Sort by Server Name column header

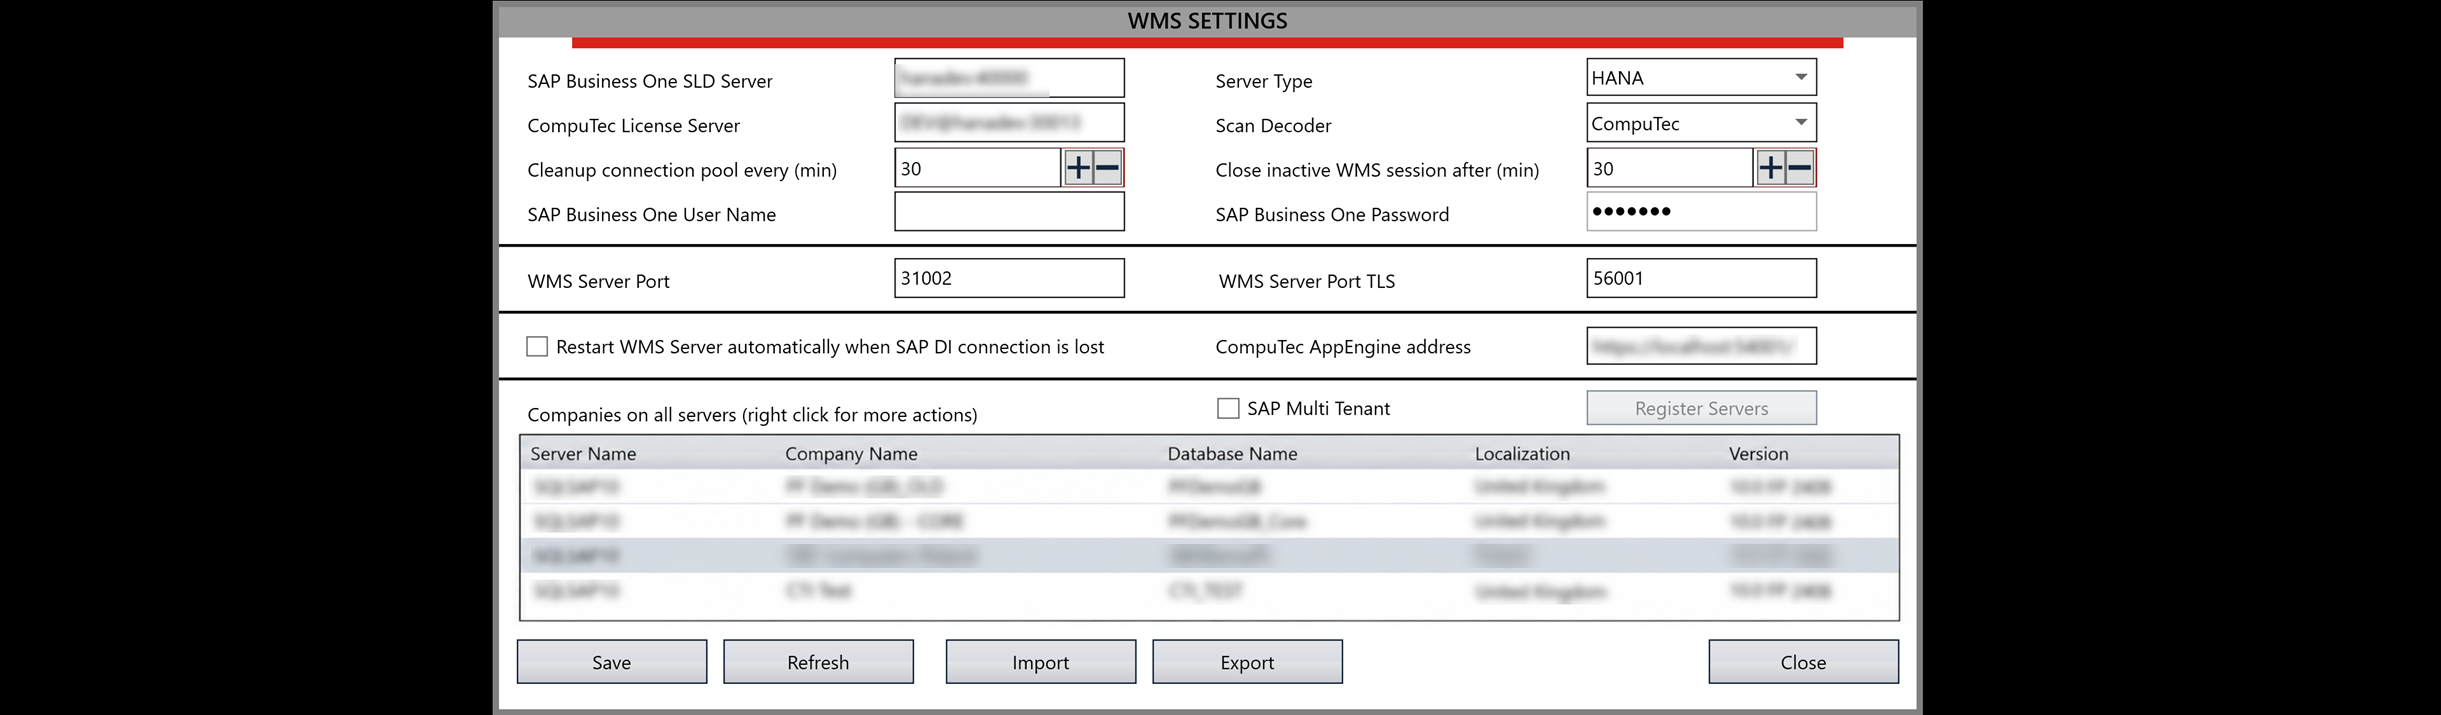pyautogui.click(x=583, y=453)
